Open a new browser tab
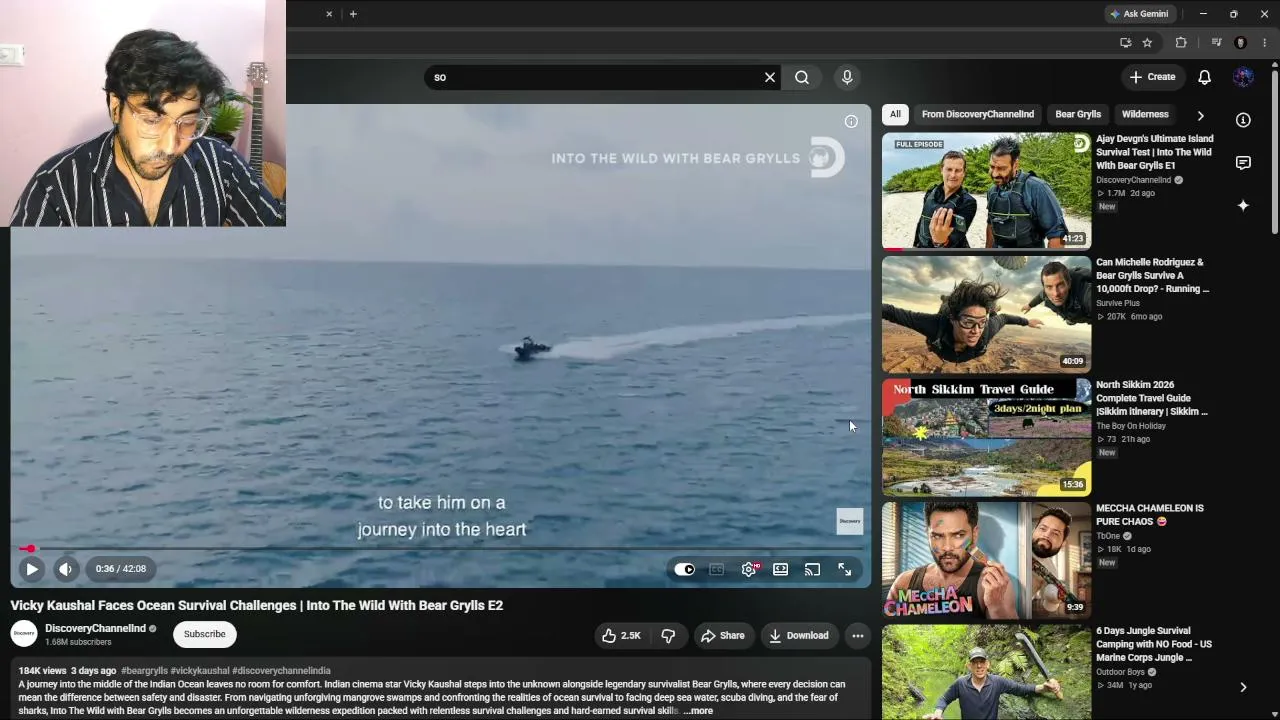1280x720 pixels. 353,14
